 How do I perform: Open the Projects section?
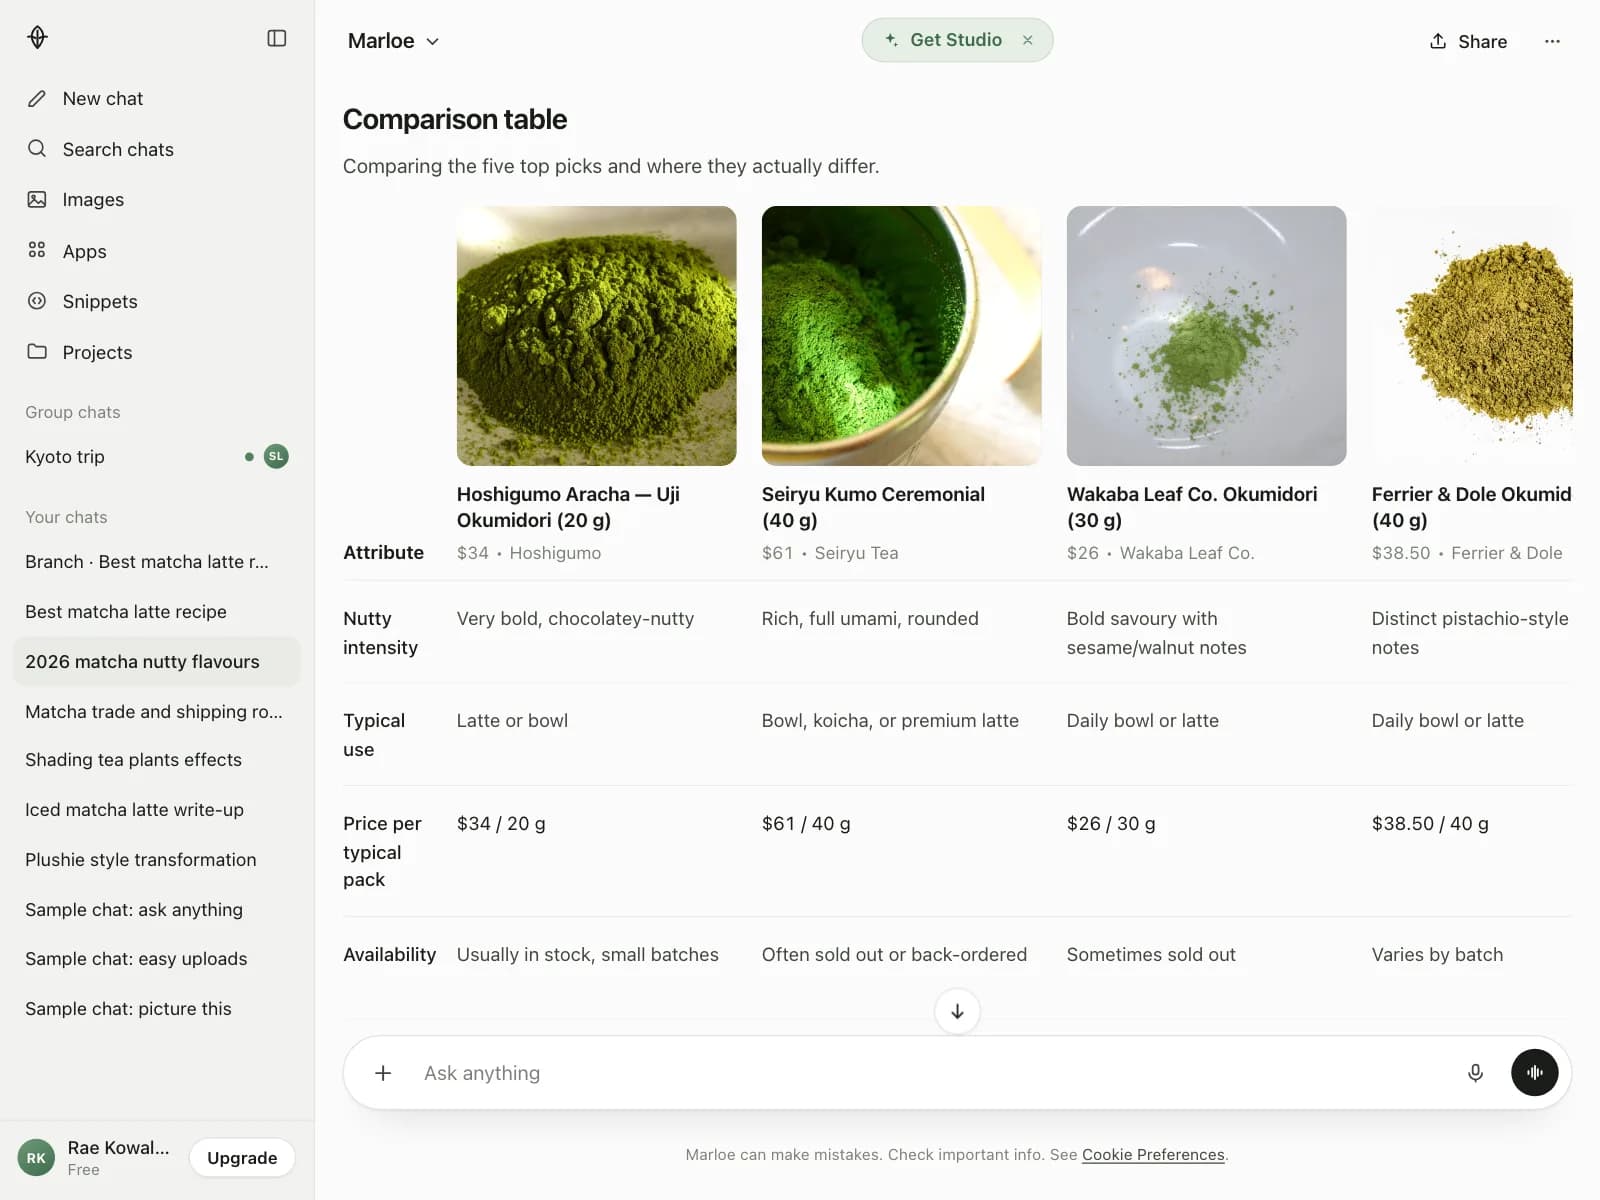157,352
